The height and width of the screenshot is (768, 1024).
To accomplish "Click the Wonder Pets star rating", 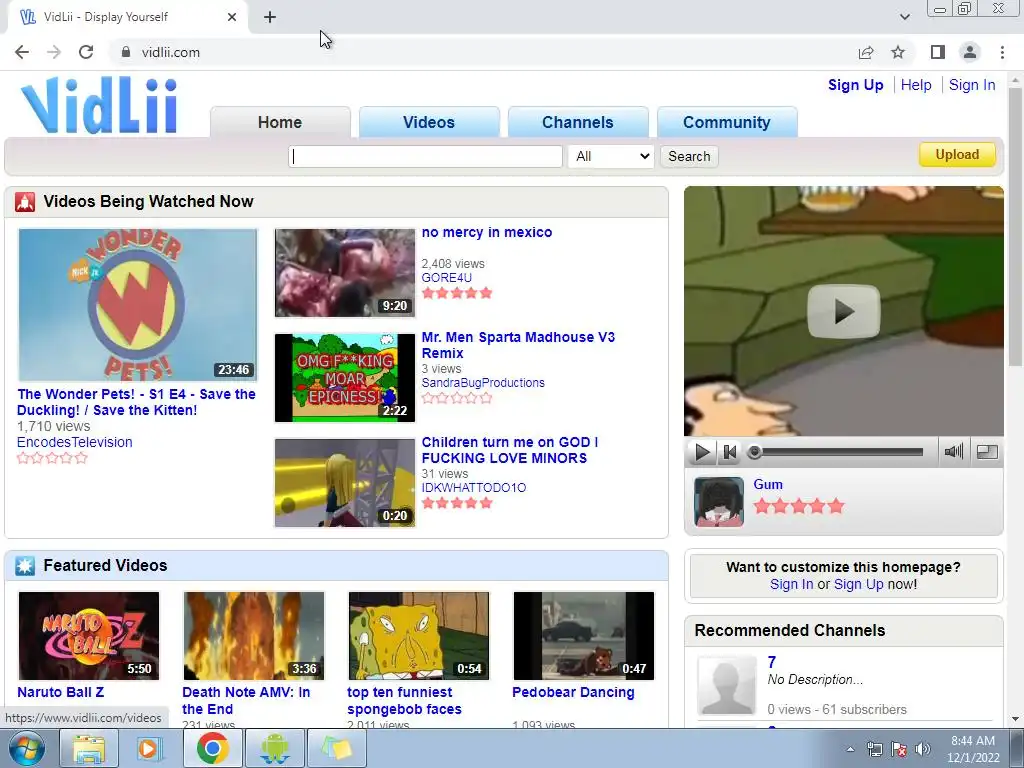I will tap(52, 458).
